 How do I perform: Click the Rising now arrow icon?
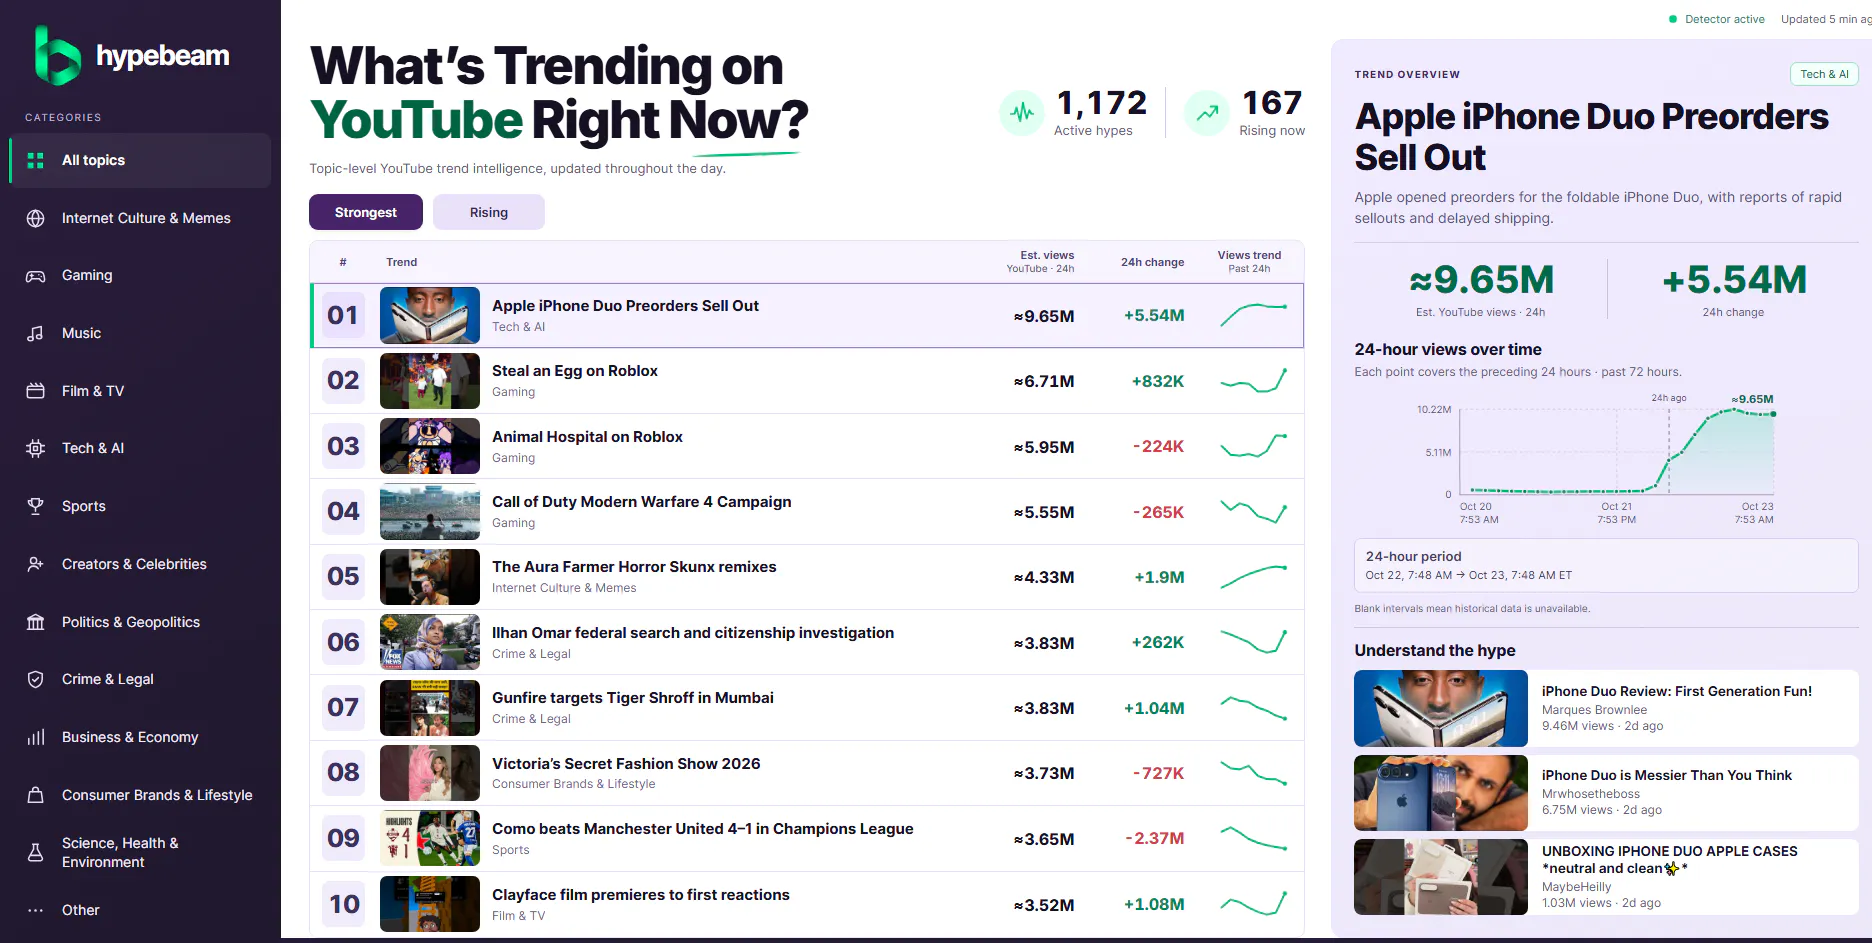tap(1208, 112)
